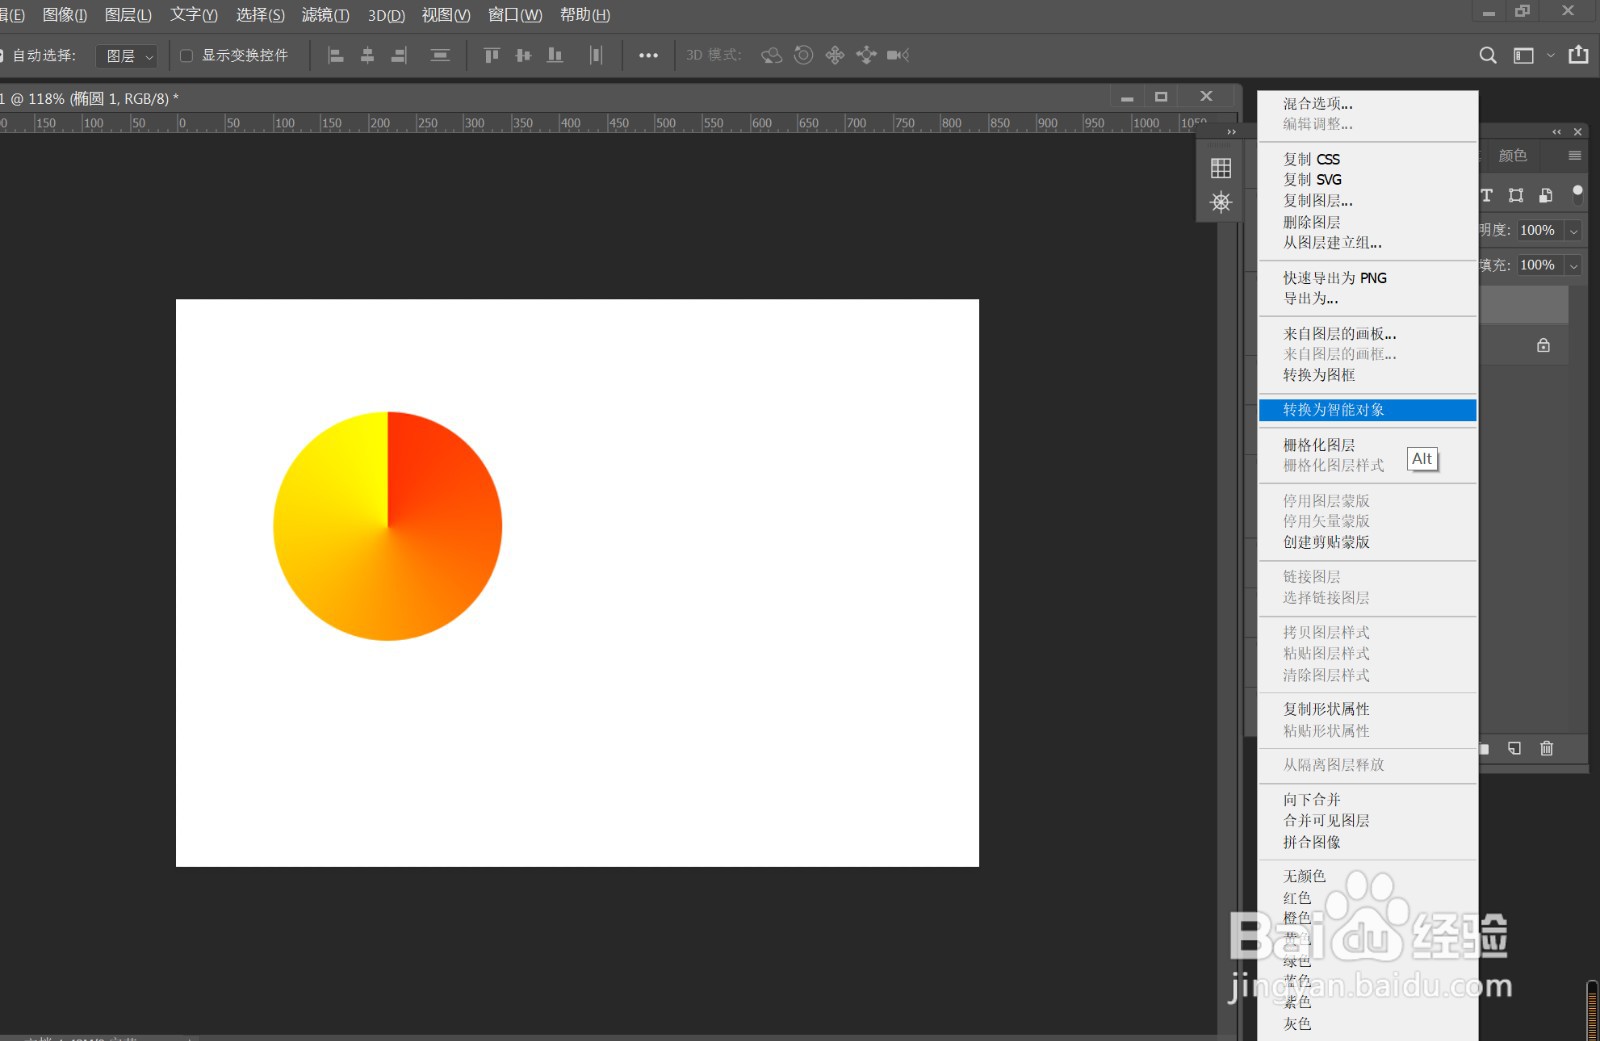The height and width of the screenshot is (1041, 1600).
Task: Click the shape layer filter icon
Action: click(1516, 195)
